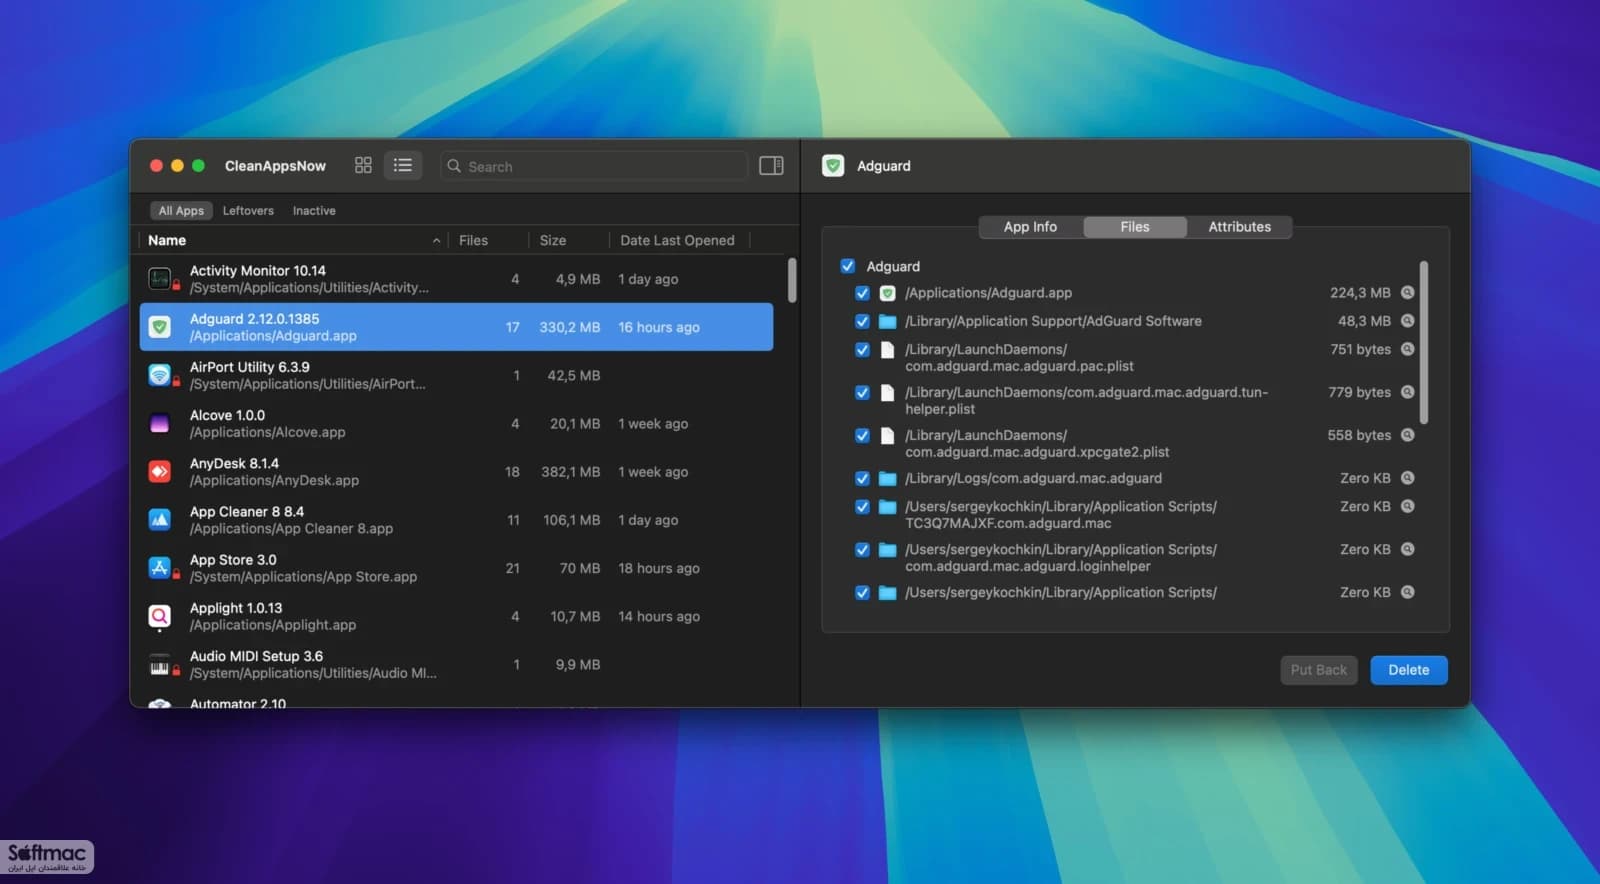The width and height of the screenshot is (1600, 884).
Task: Open the App Info tab
Action: [x=1030, y=227]
